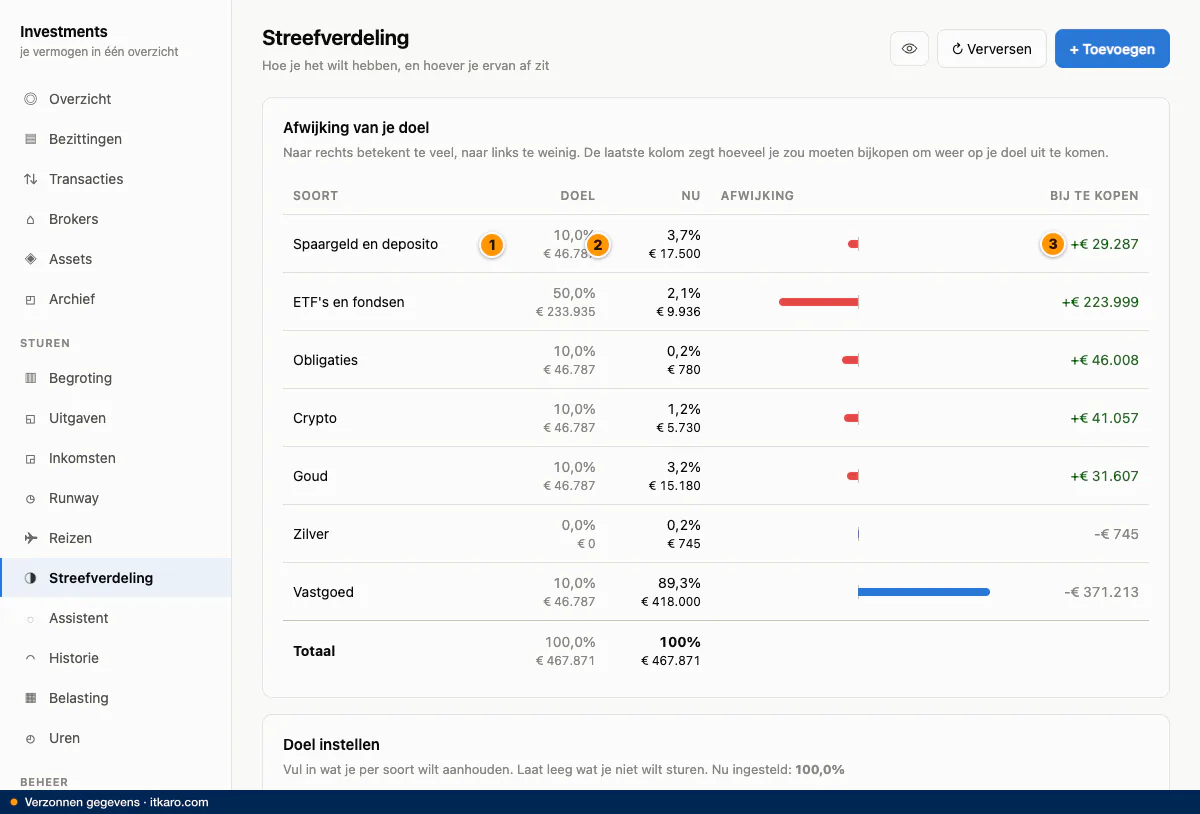Image resolution: width=1200 pixels, height=814 pixels.
Task: Click the Begroting sidebar icon
Action: 30,378
